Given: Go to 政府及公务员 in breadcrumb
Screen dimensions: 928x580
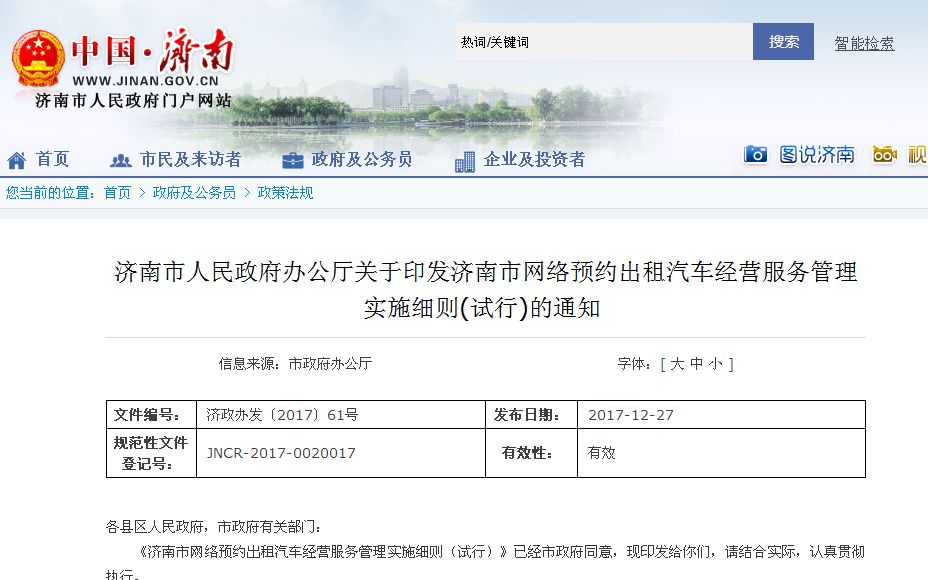Looking at the screenshot, I should 194,193.
